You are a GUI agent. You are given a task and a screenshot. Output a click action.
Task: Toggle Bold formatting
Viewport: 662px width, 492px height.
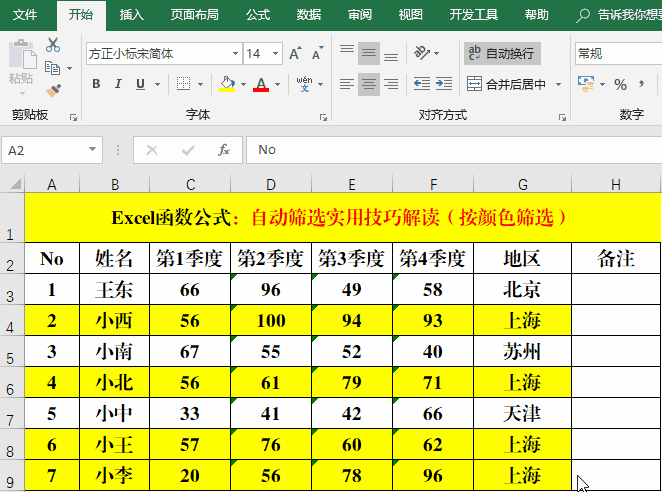click(x=97, y=84)
